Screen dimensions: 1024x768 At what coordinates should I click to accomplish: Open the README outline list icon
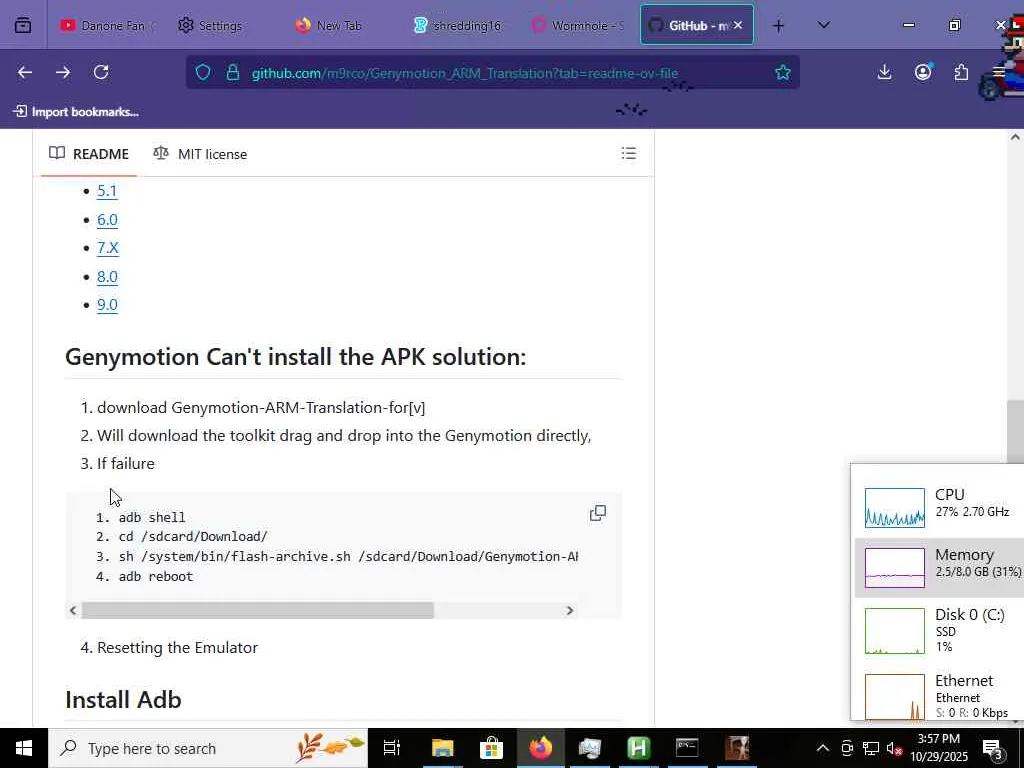tap(628, 153)
